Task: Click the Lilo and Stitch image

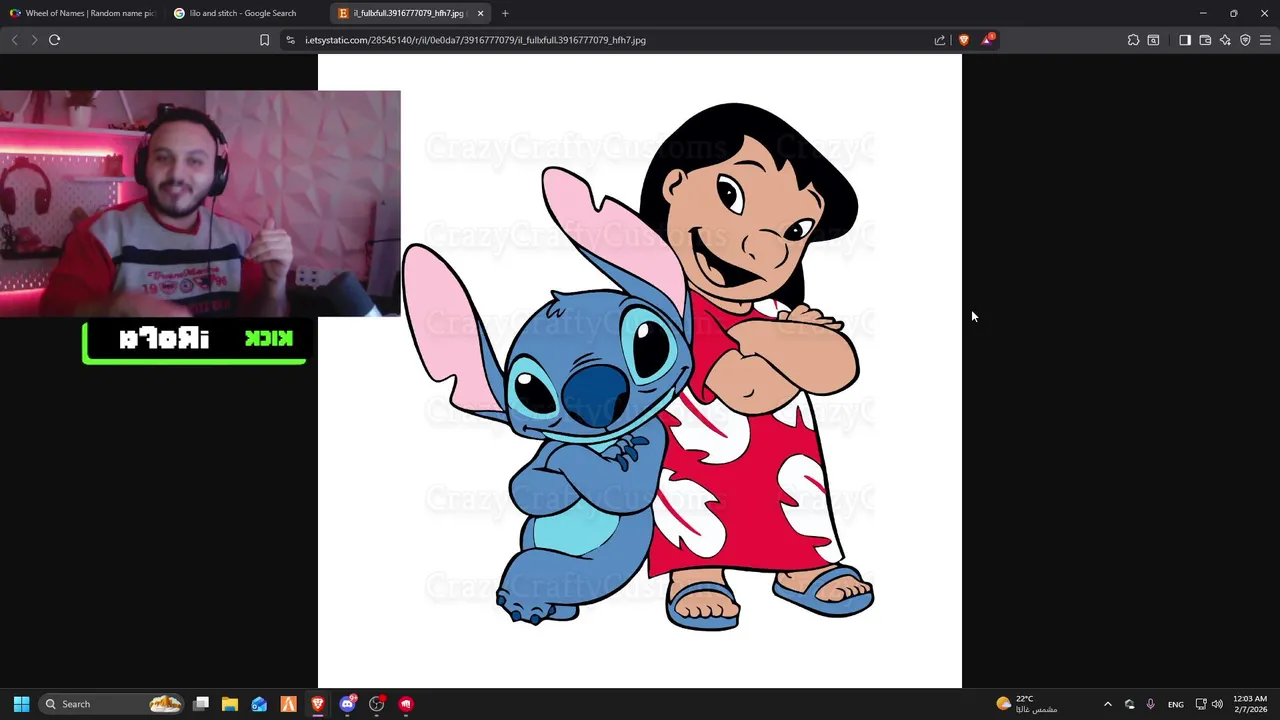Action: pyautogui.click(x=640, y=371)
